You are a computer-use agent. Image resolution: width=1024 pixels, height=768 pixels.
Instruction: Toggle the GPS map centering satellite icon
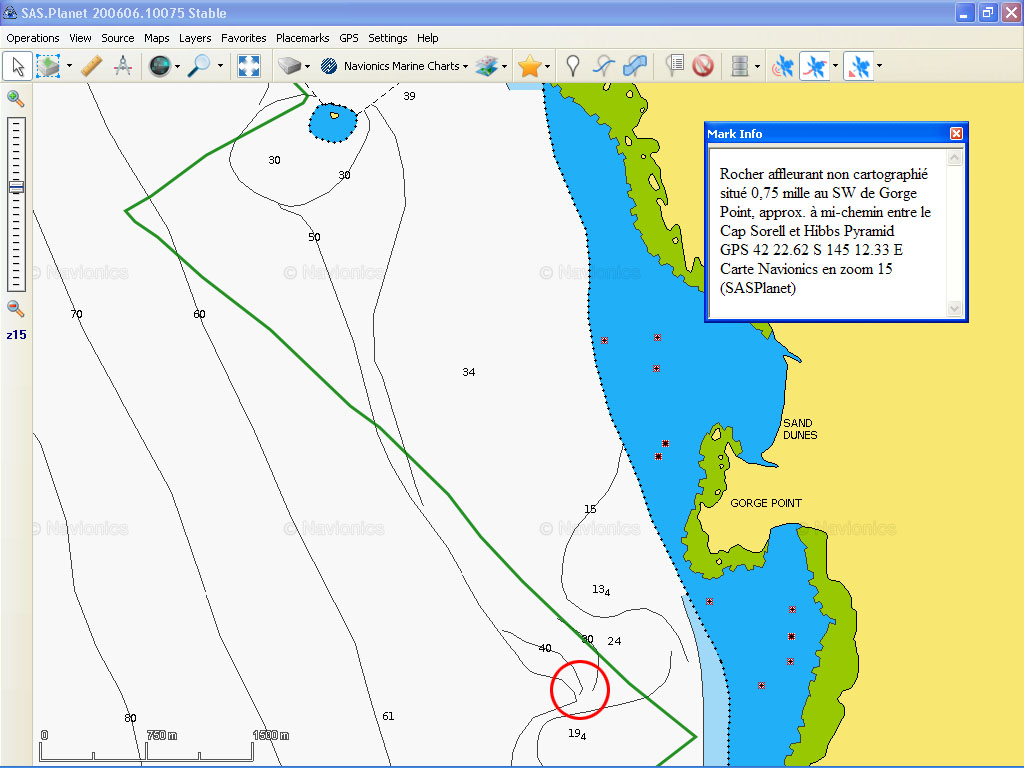click(x=859, y=66)
